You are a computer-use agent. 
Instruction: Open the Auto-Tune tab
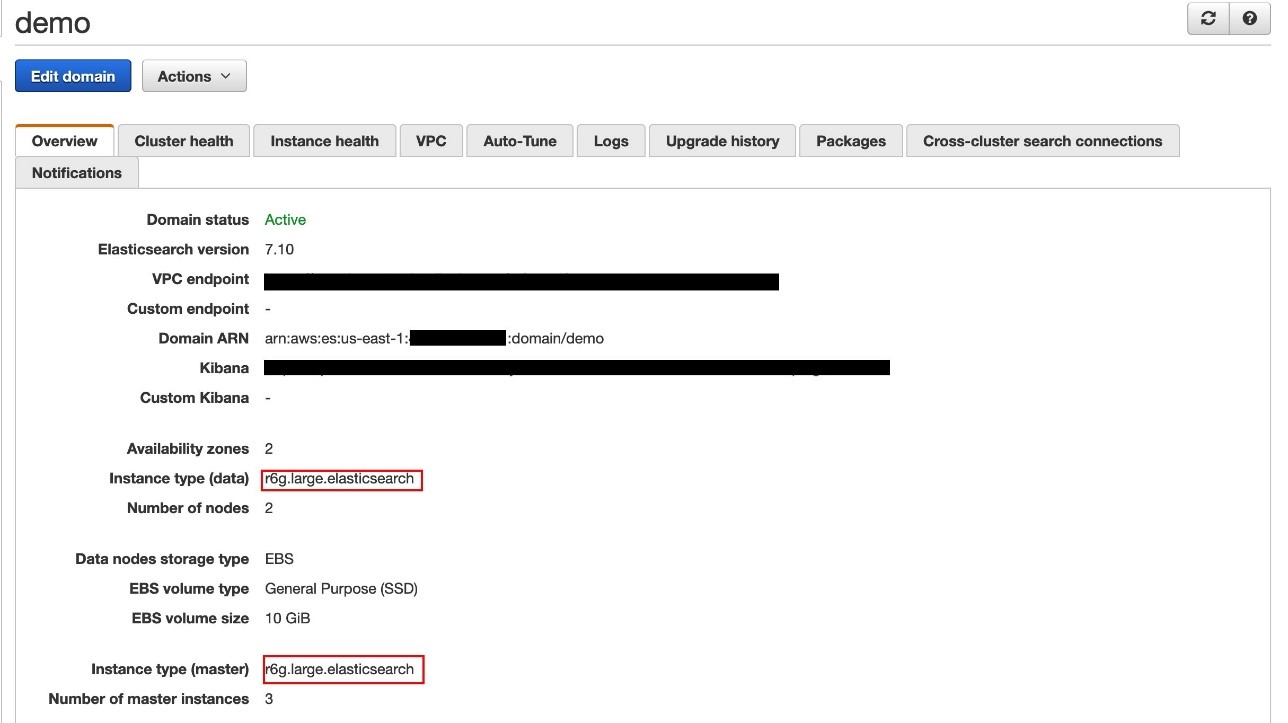point(520,141)
